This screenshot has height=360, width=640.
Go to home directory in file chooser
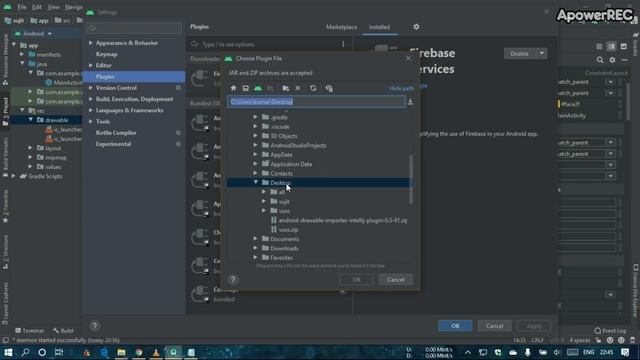[233, 88]
